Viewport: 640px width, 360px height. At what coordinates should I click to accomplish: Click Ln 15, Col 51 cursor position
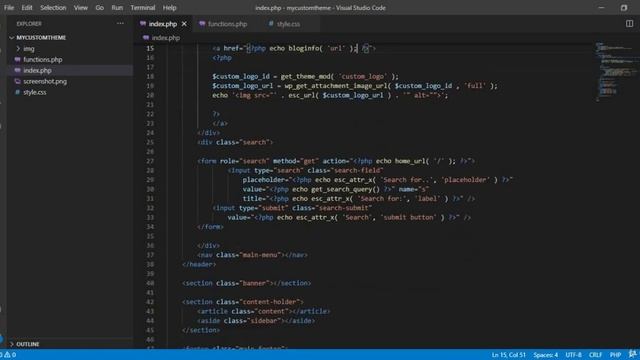[509, 355]
